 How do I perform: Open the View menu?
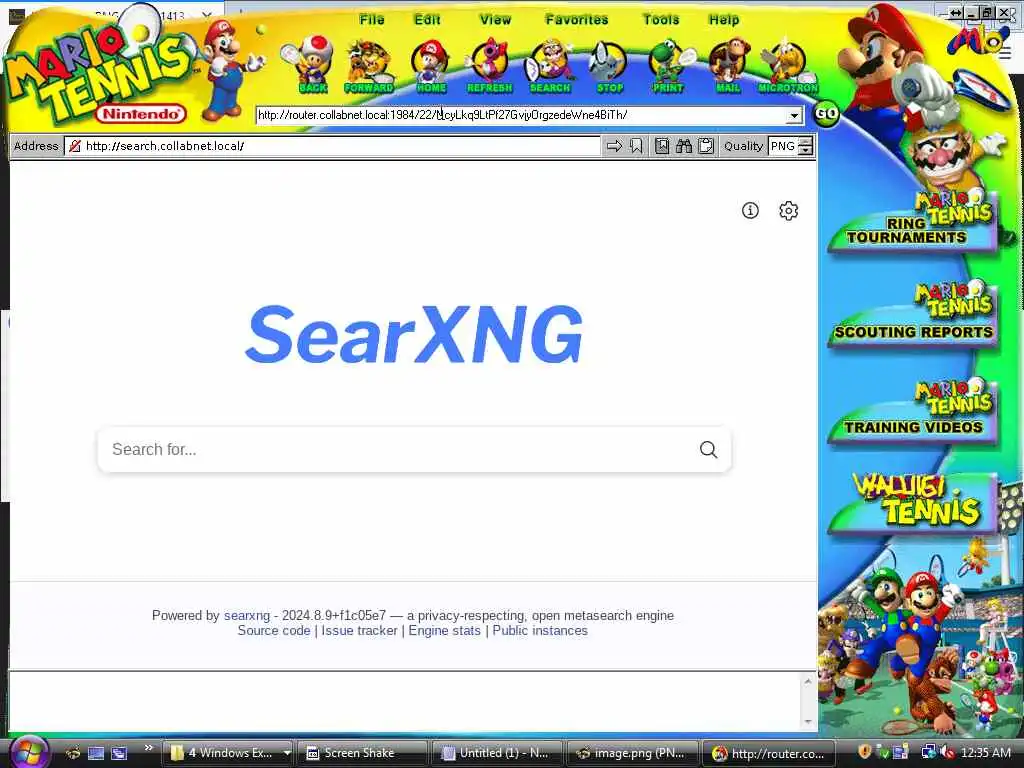coord(495,20)
